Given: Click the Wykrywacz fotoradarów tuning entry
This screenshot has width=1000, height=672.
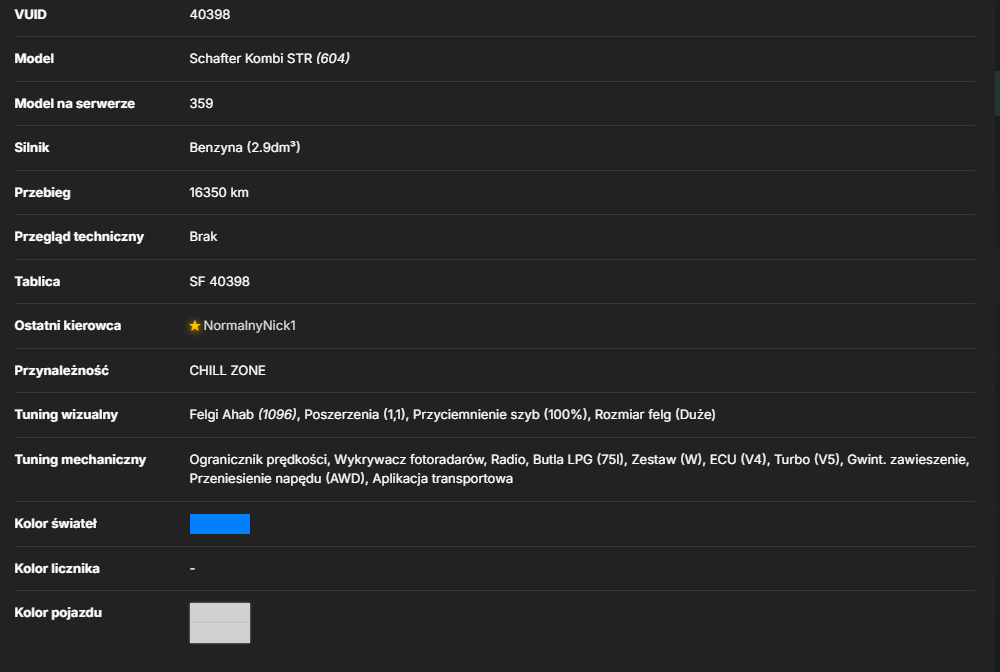Looking at the screenshot, I should 409,460.
